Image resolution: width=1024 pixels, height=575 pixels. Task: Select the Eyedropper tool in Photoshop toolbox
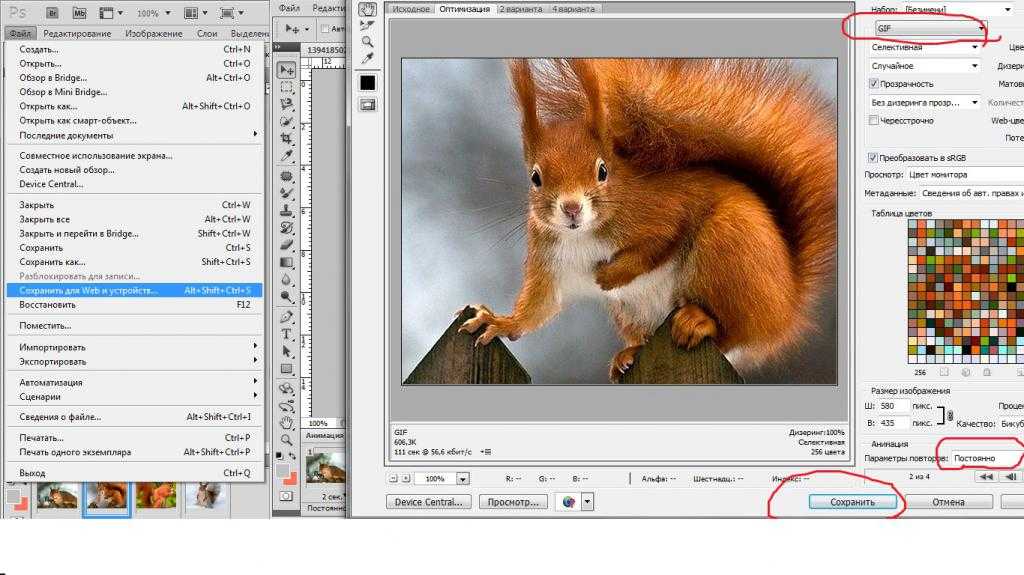(x=287, y=156)
